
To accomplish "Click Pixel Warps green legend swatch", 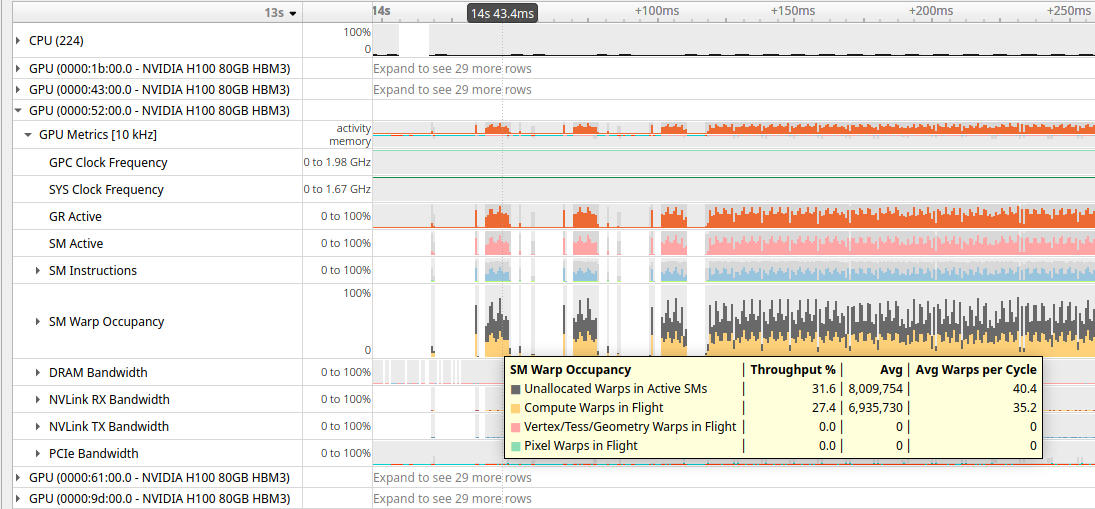I will [515, 445].
